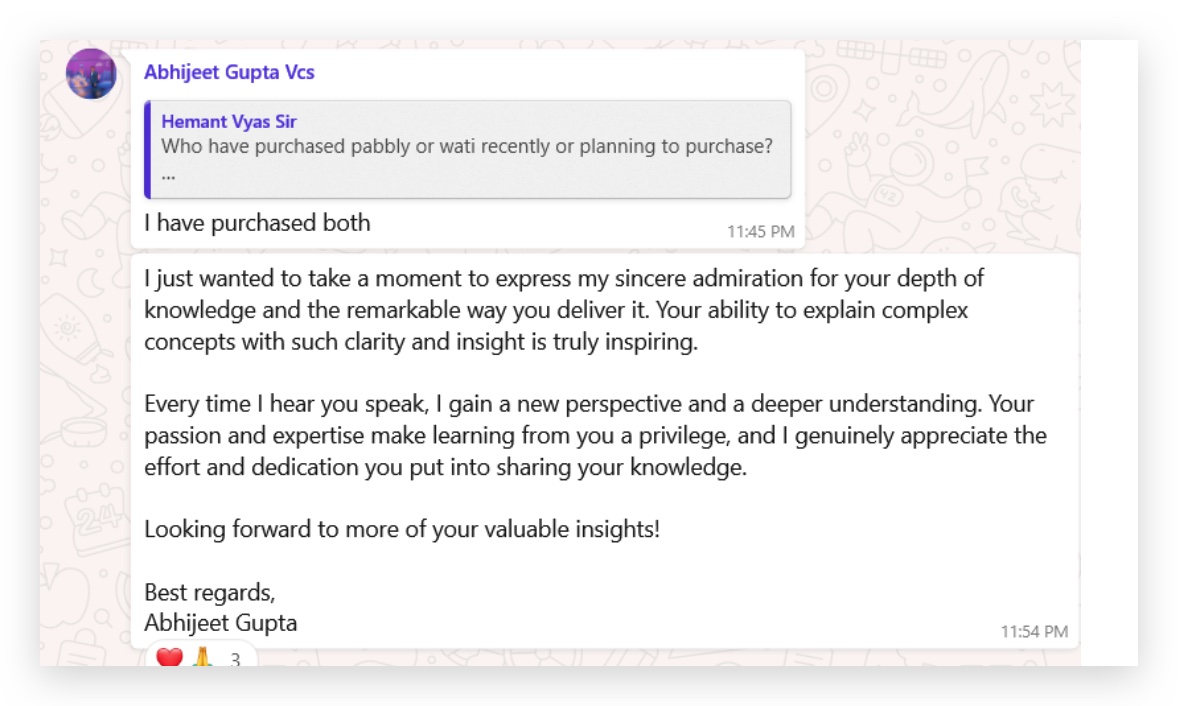
Task: Click the 11:45 PM timestamp
Action: tap(760, 231)
